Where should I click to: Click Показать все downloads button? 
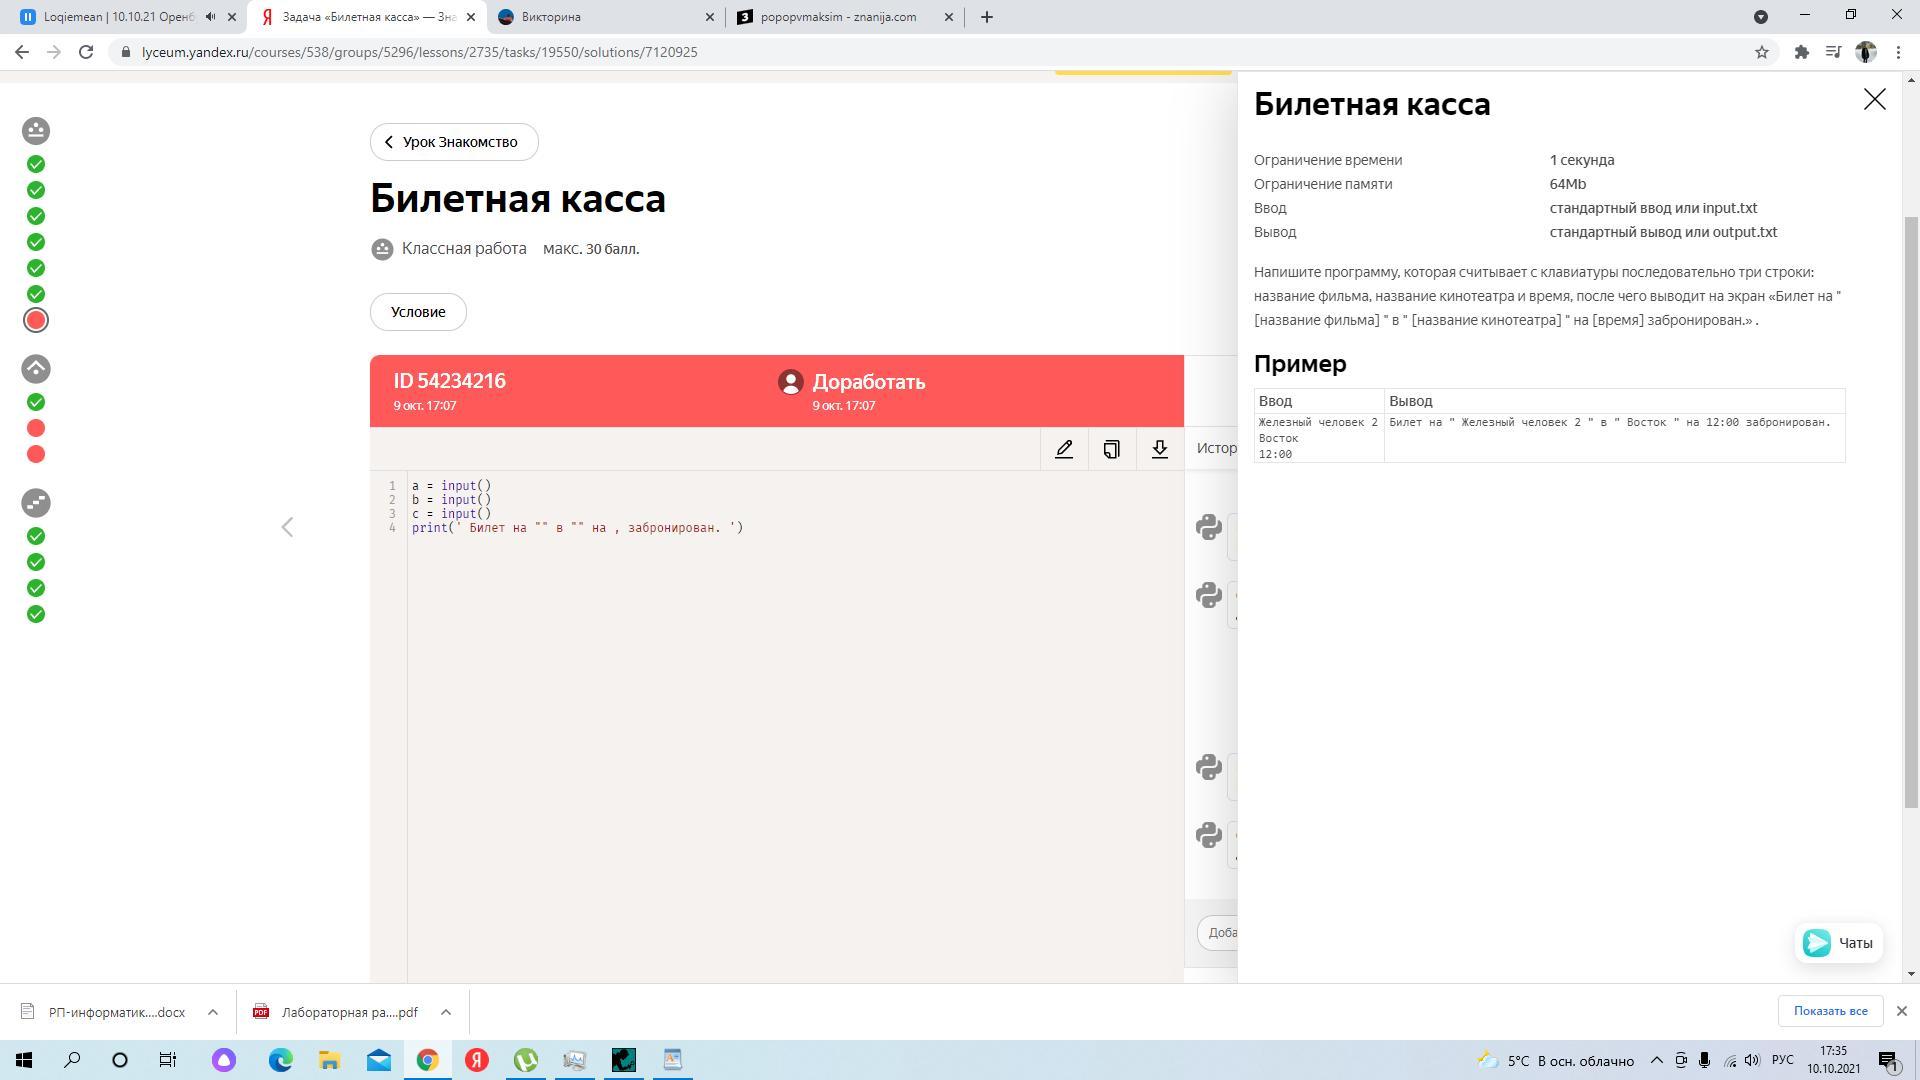[x=1830, y=1011]
